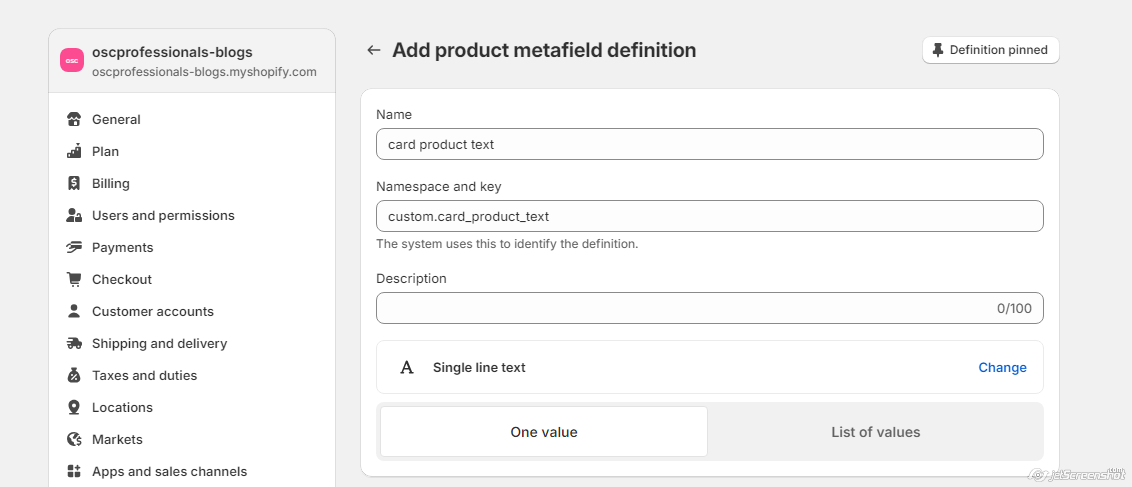Click the Users and permissions icon

click(74, 215)
